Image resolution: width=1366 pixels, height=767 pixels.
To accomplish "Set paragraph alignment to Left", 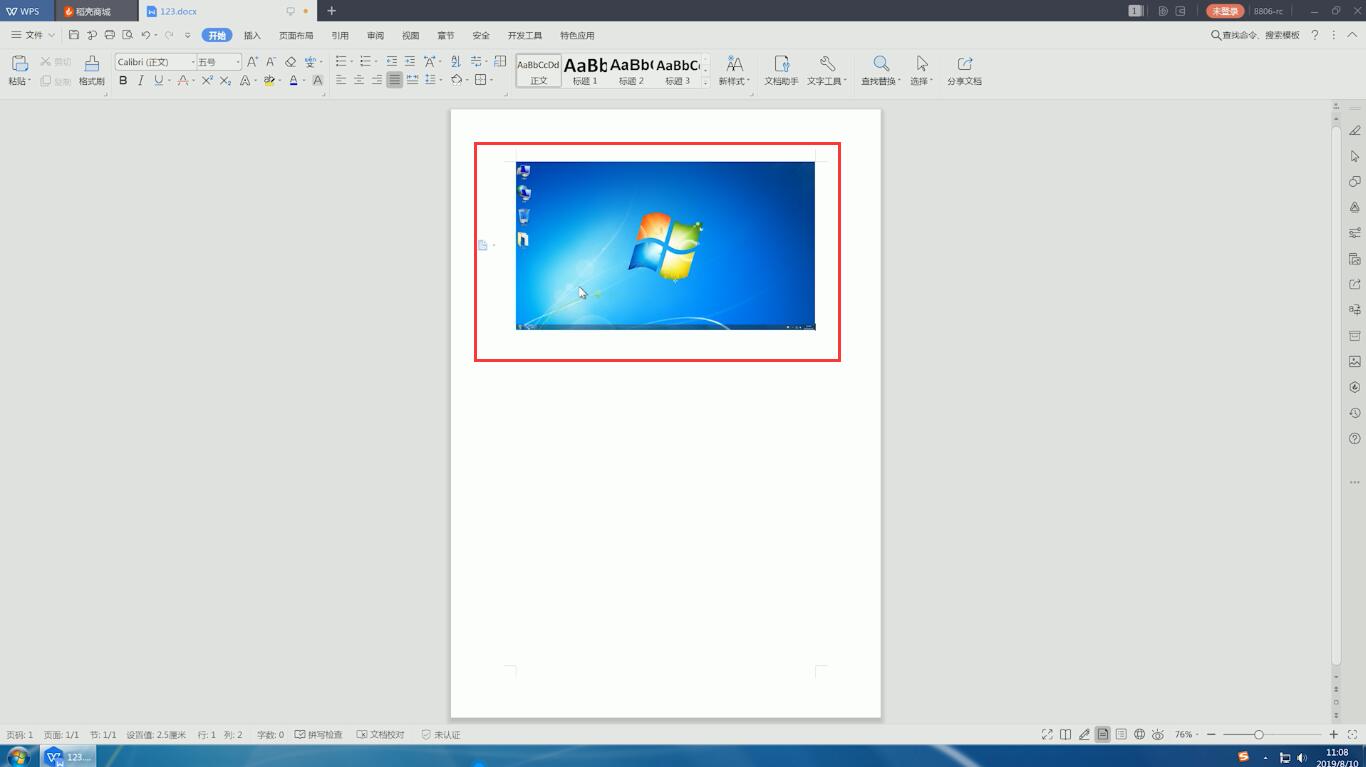I will [x=341, y=80].
